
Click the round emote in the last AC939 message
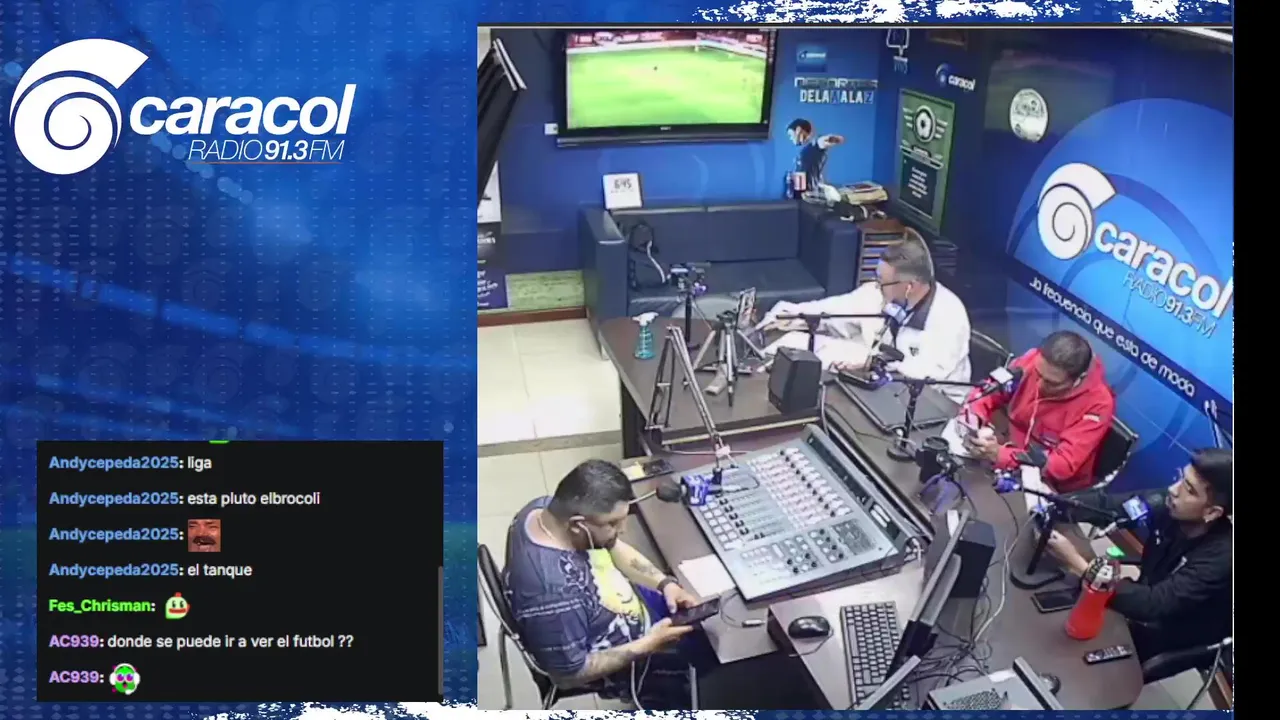click(x=125, y=678)
